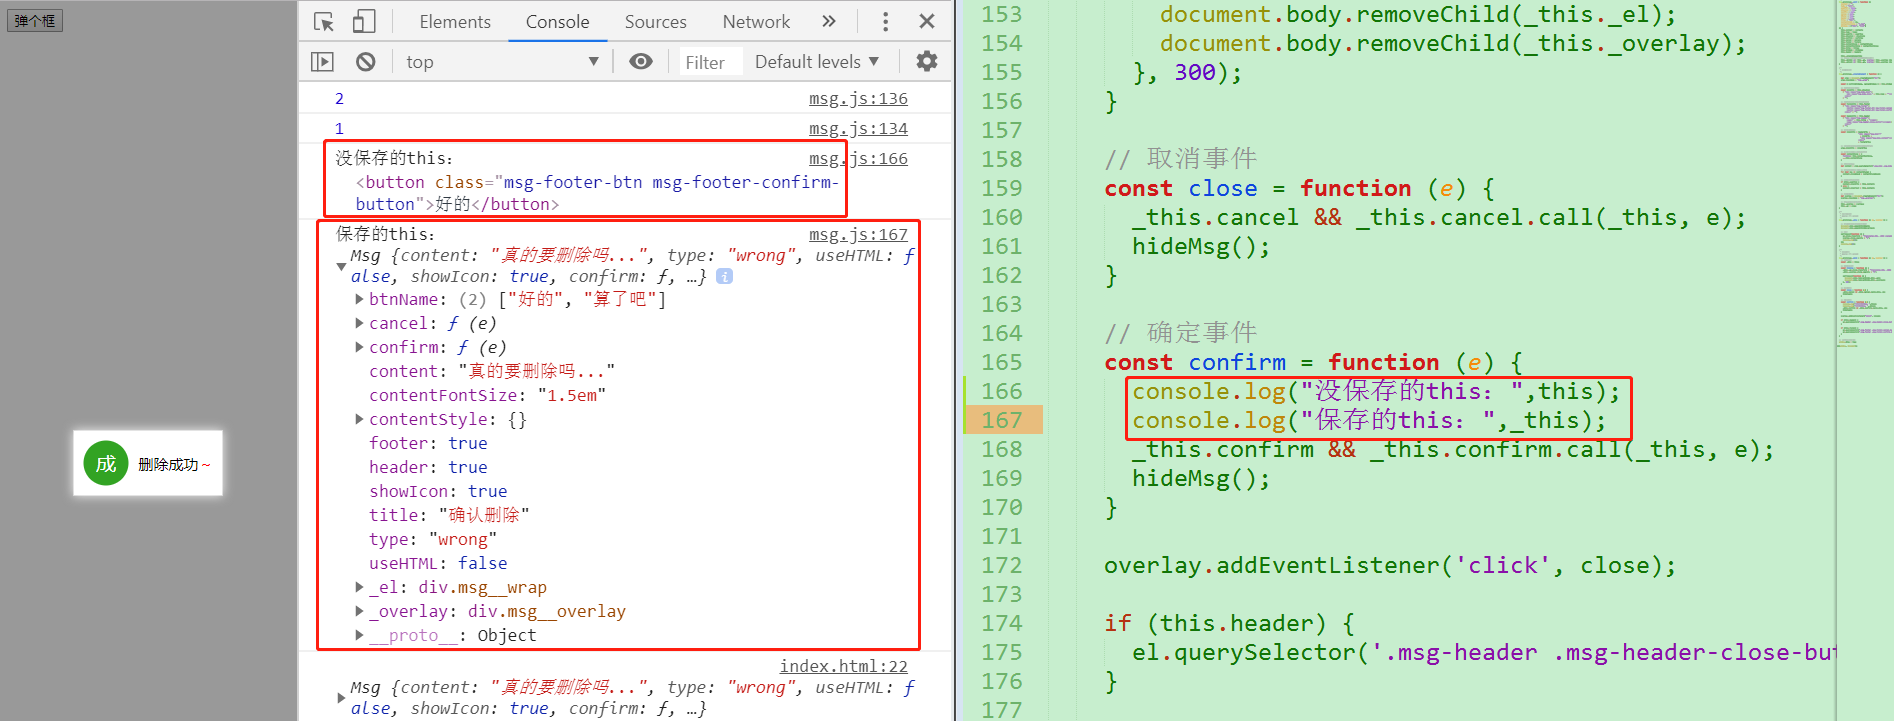Expand the _el div.msg__wrap property
This screenshot has width=1894, height=721.
point(359,587)
